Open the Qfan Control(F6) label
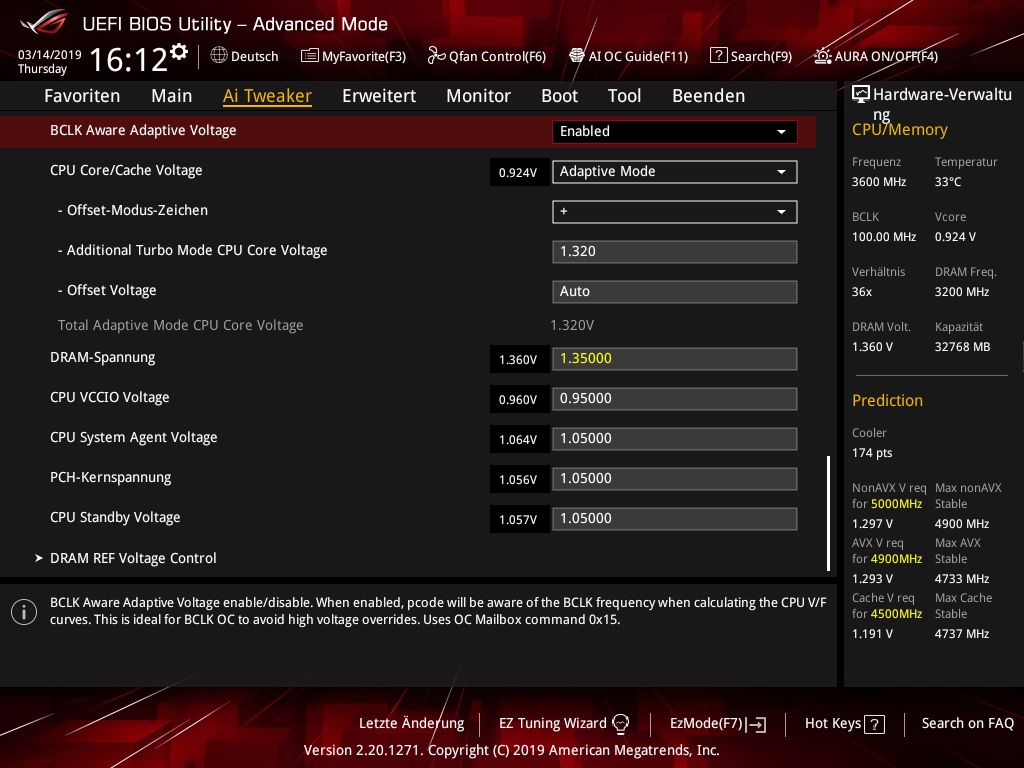This screenshot has height=768, width=1024. pos(497,56)
